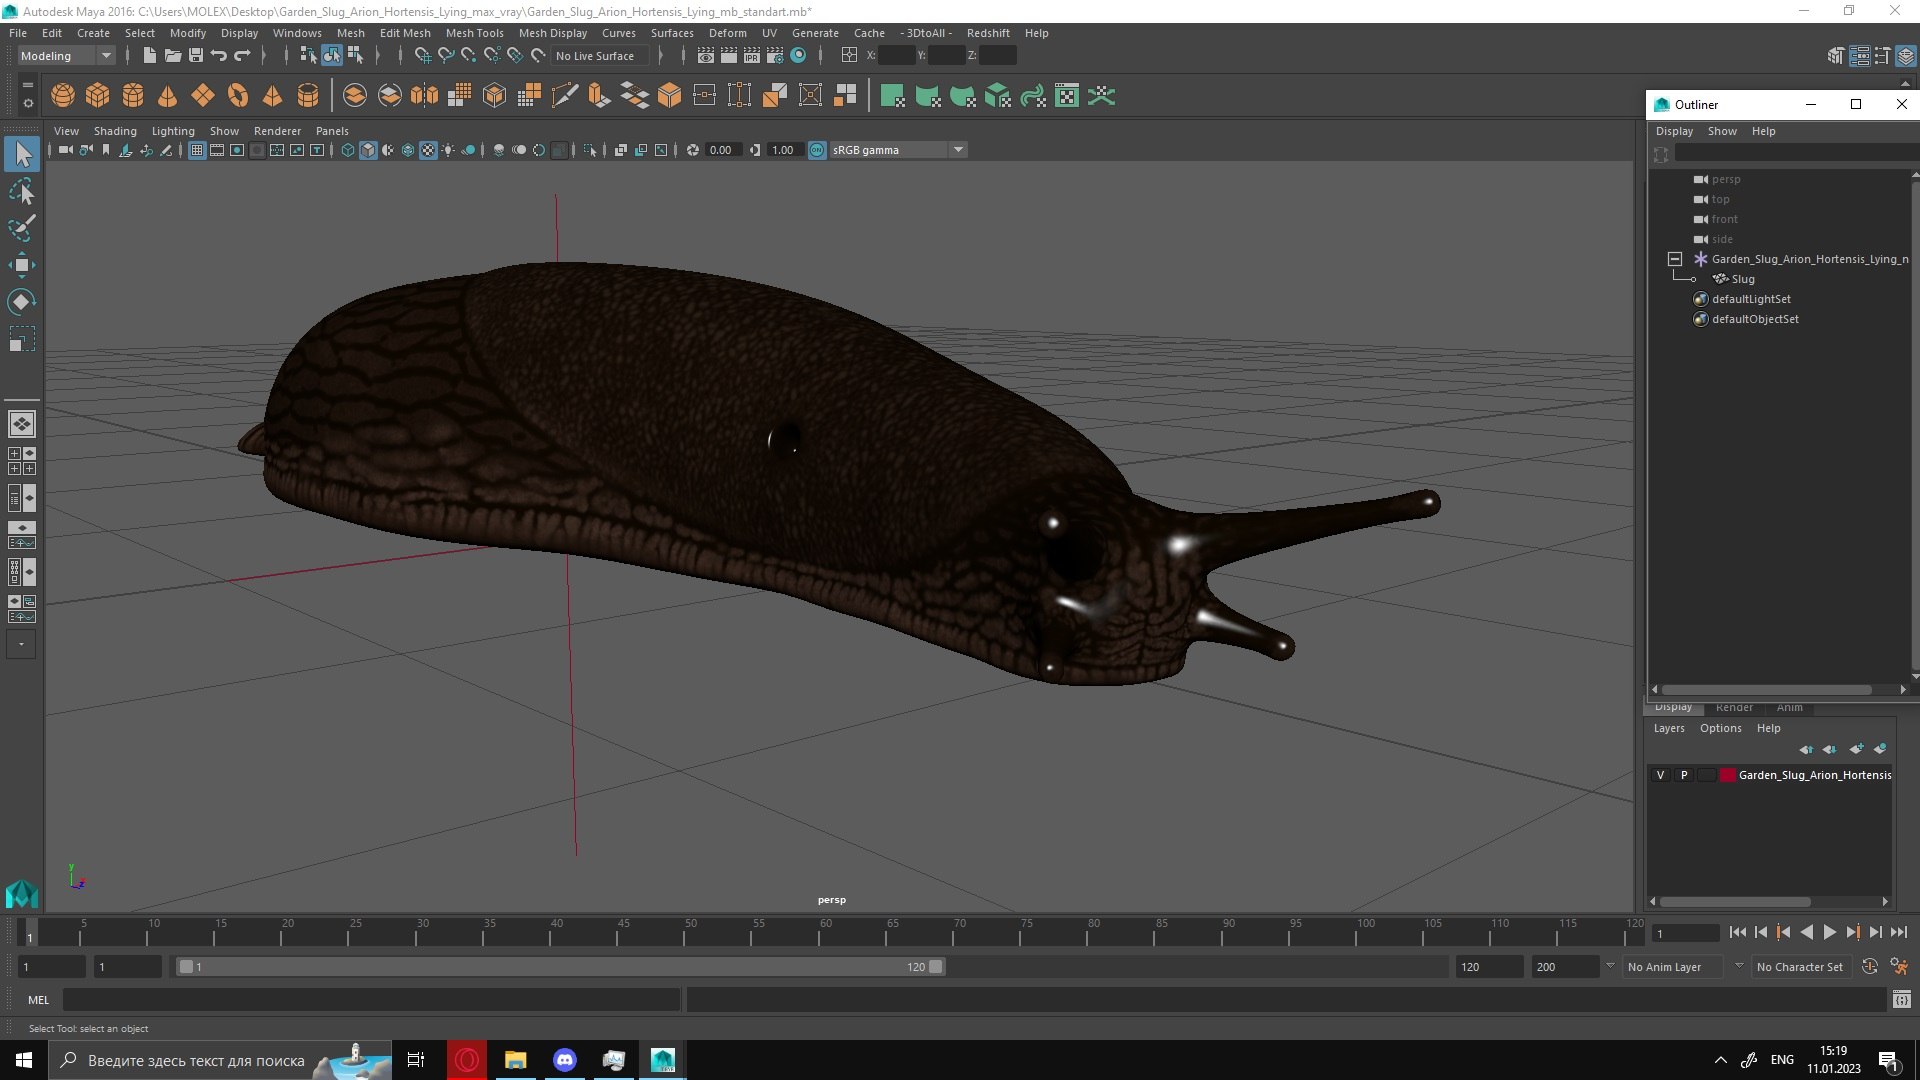Go to start of playback range
The image size is (1920, 1080).
point(1737,932)
